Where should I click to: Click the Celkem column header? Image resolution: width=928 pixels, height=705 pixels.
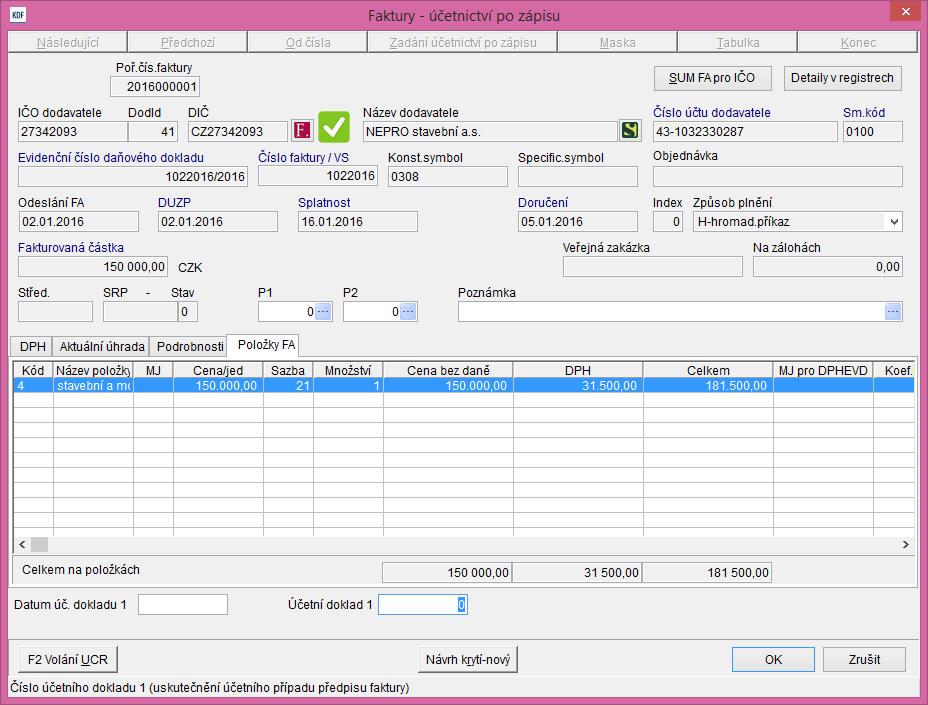coord(708,371)
